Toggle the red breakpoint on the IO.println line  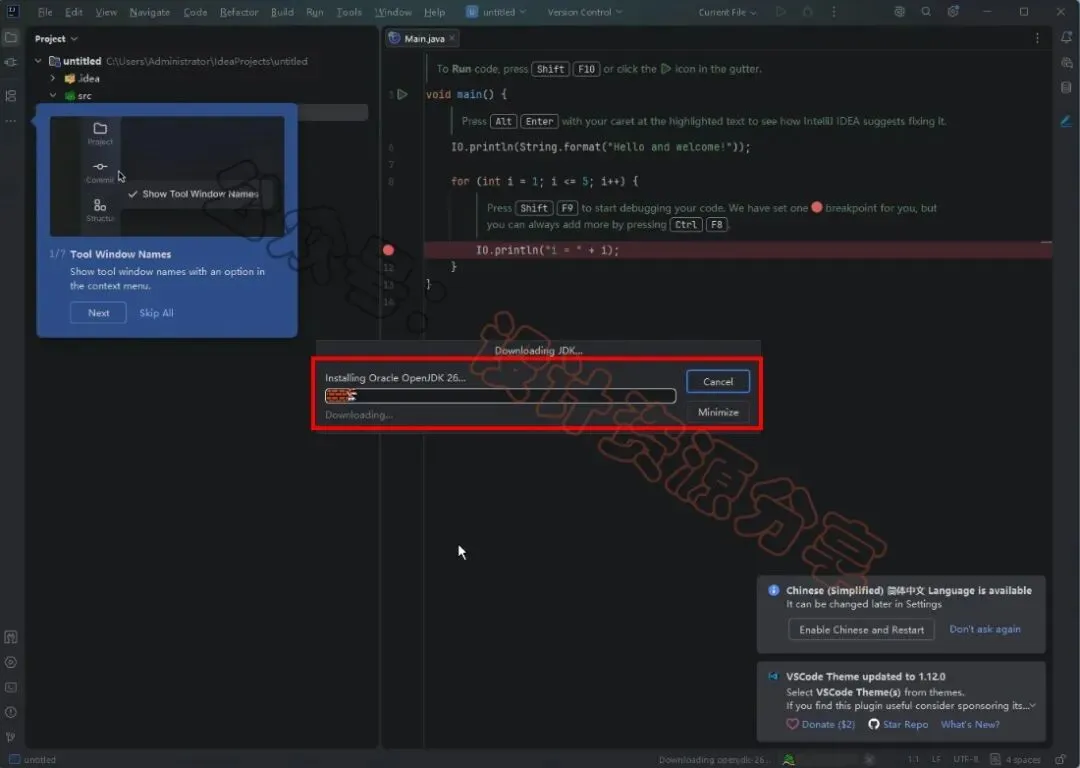[x=388, y=250]
